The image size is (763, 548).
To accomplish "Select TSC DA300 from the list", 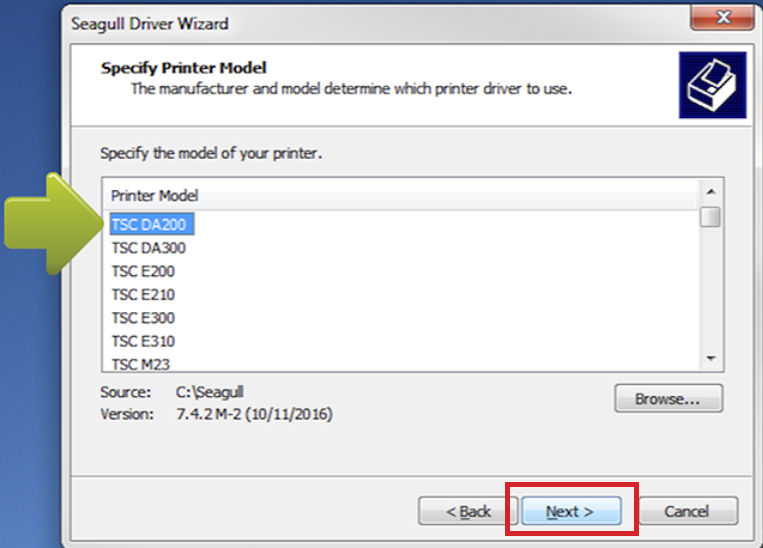I will [x=149, y=248].
